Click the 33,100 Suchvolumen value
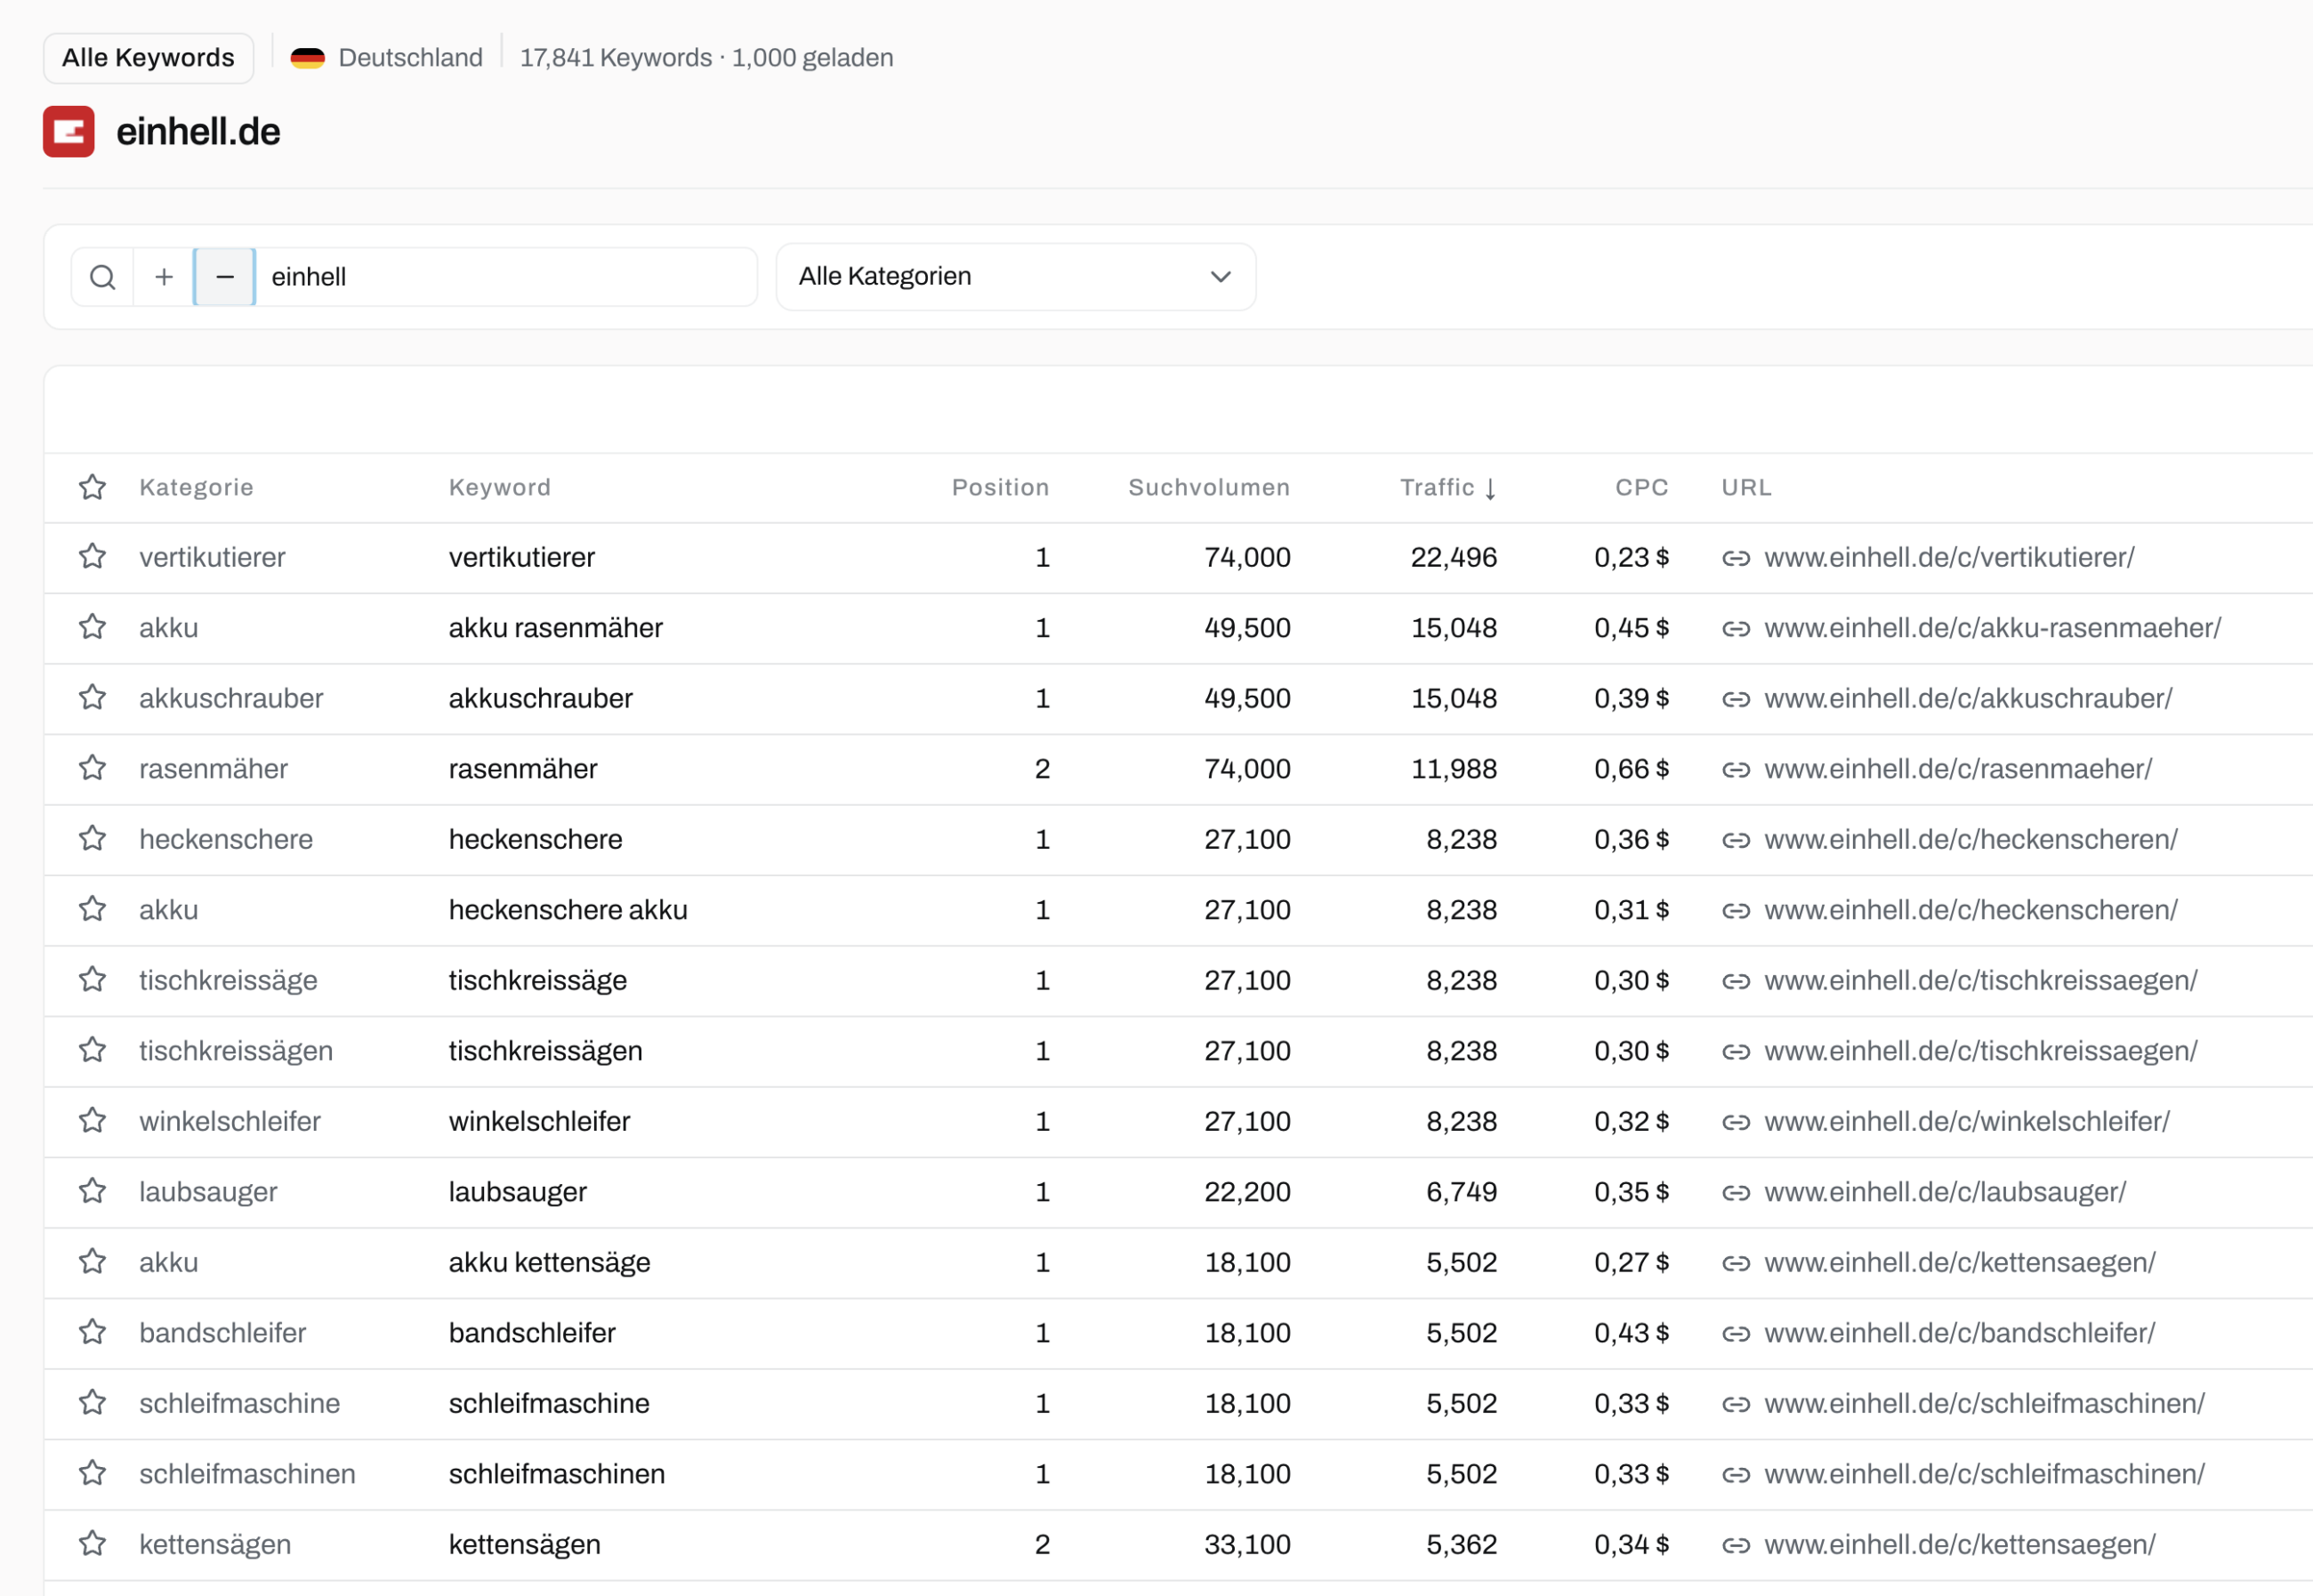2313x1596 pixels. 1247,1544
